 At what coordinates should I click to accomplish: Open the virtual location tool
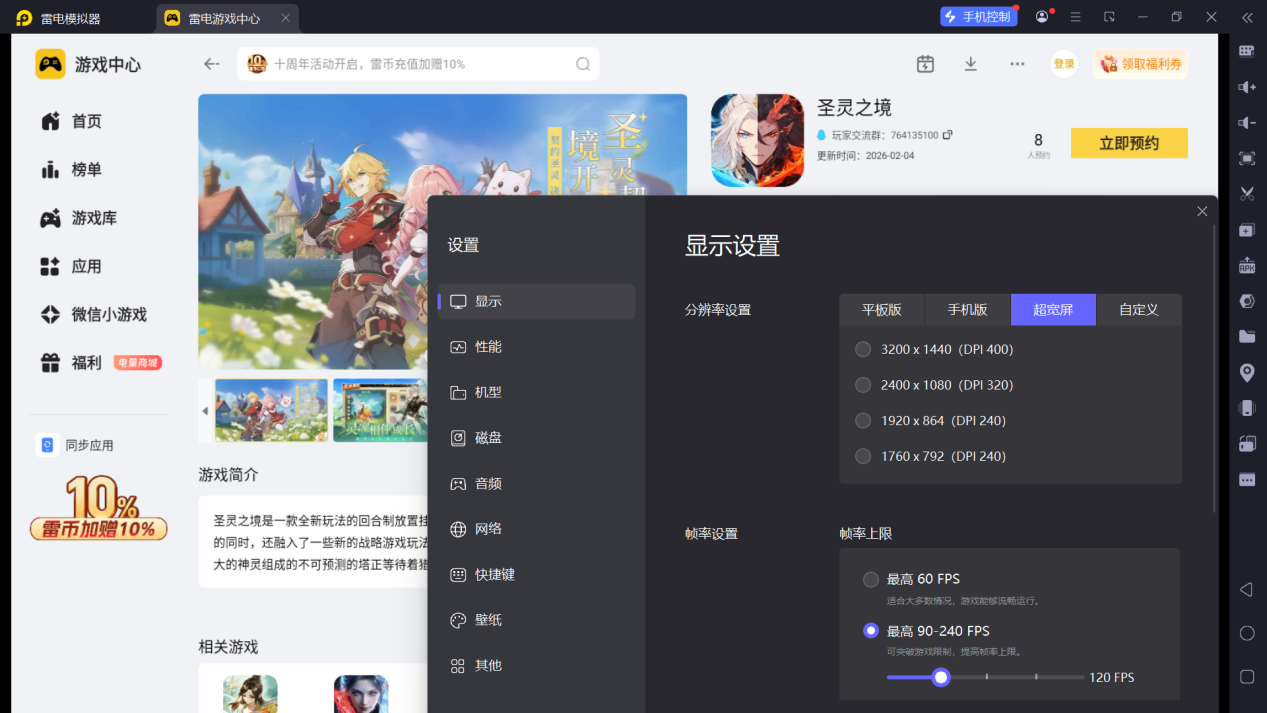pyautogui.click(x=1245, y=372)
